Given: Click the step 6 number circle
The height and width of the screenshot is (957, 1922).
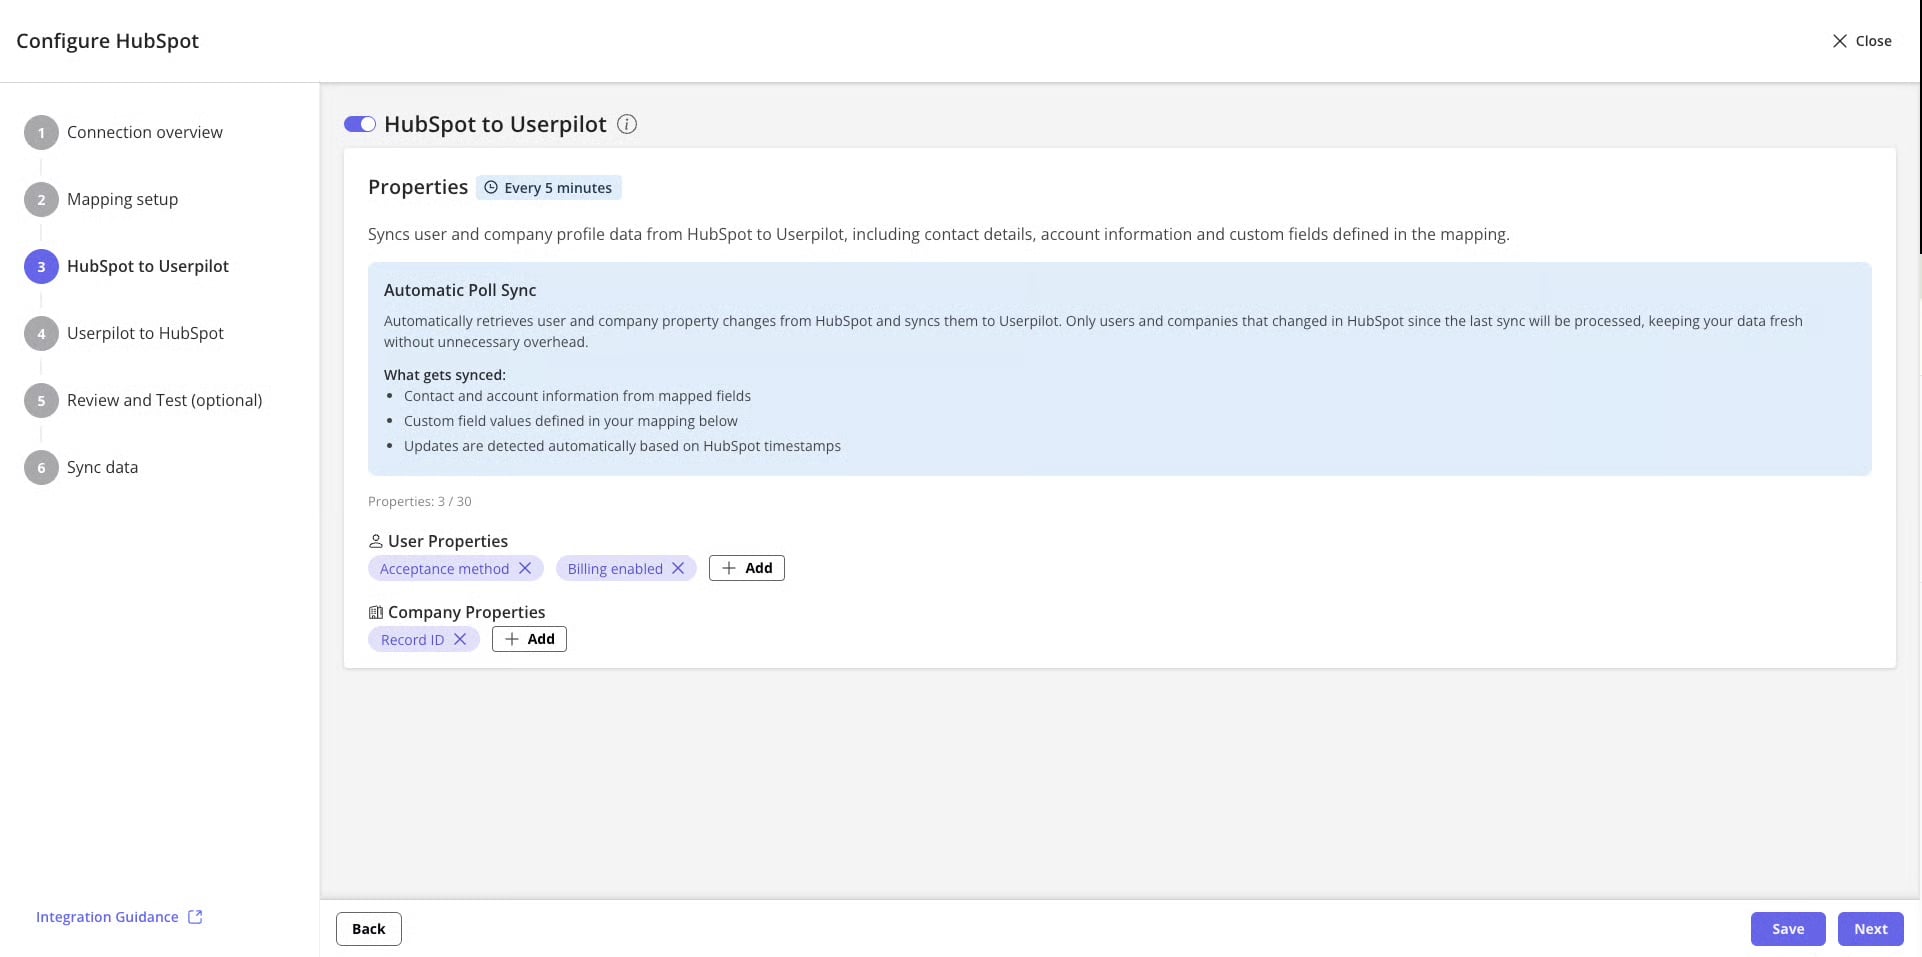Looking at the screenshot, I should point(41,467).
